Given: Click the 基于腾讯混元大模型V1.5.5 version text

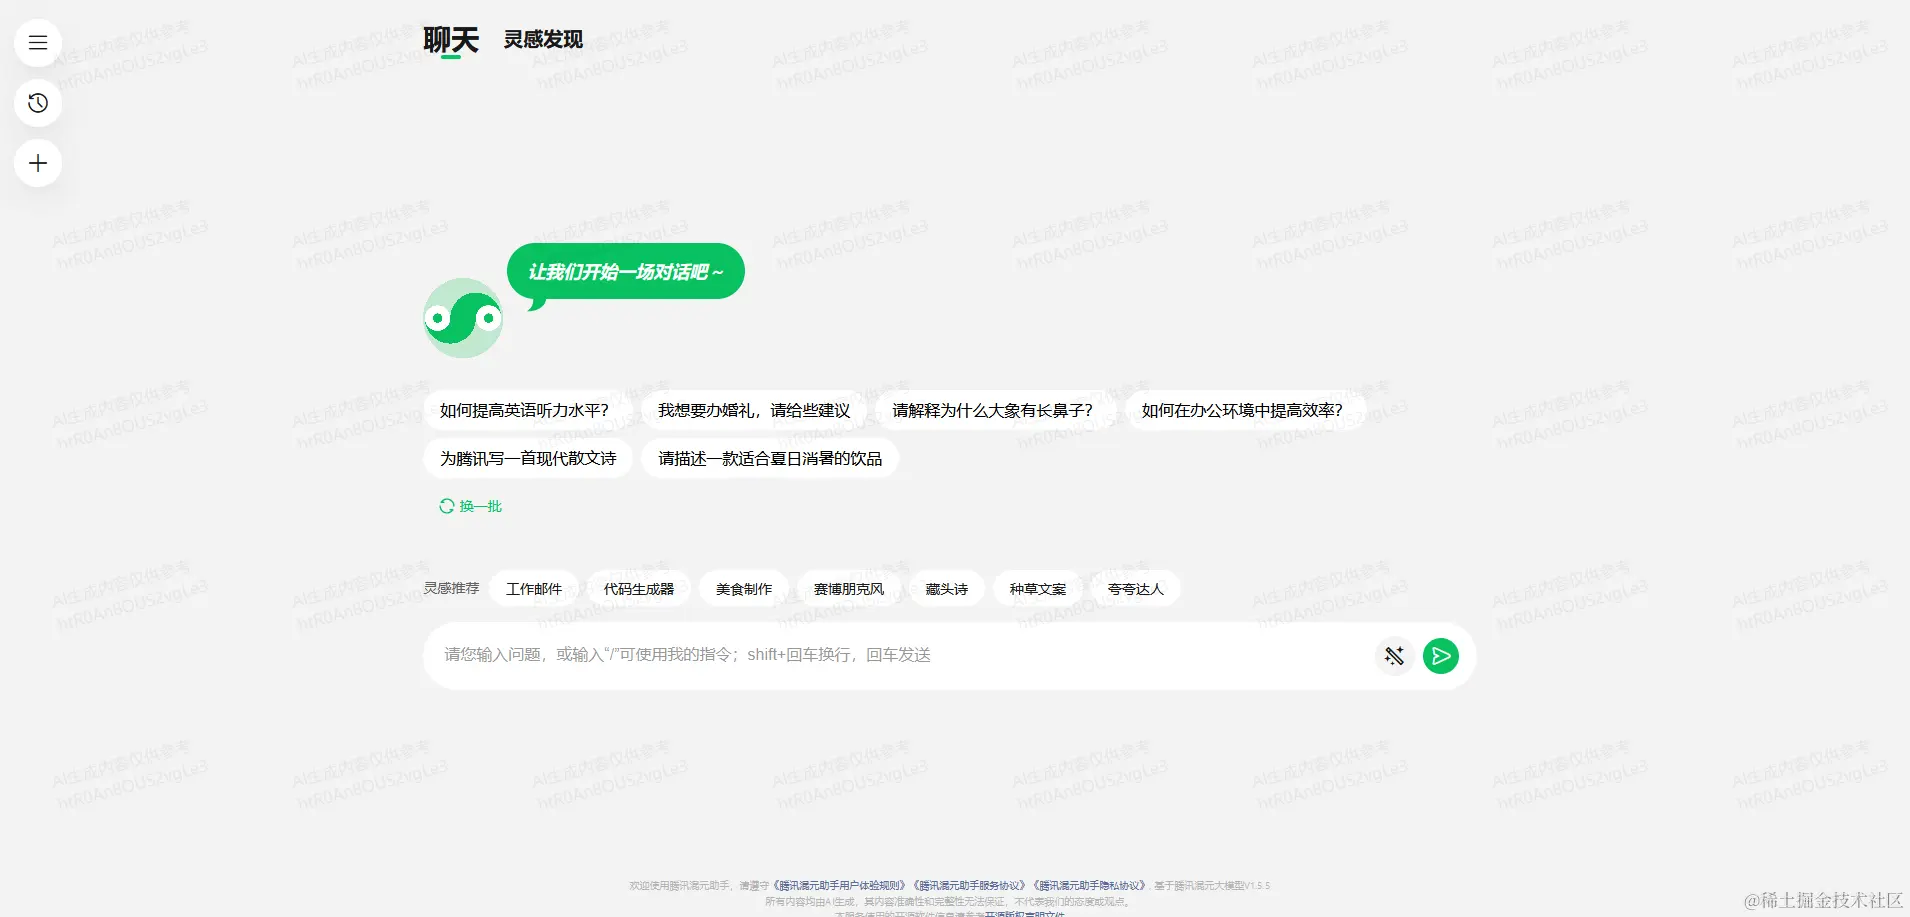Looking at the screenshot, I should 1212,885.
